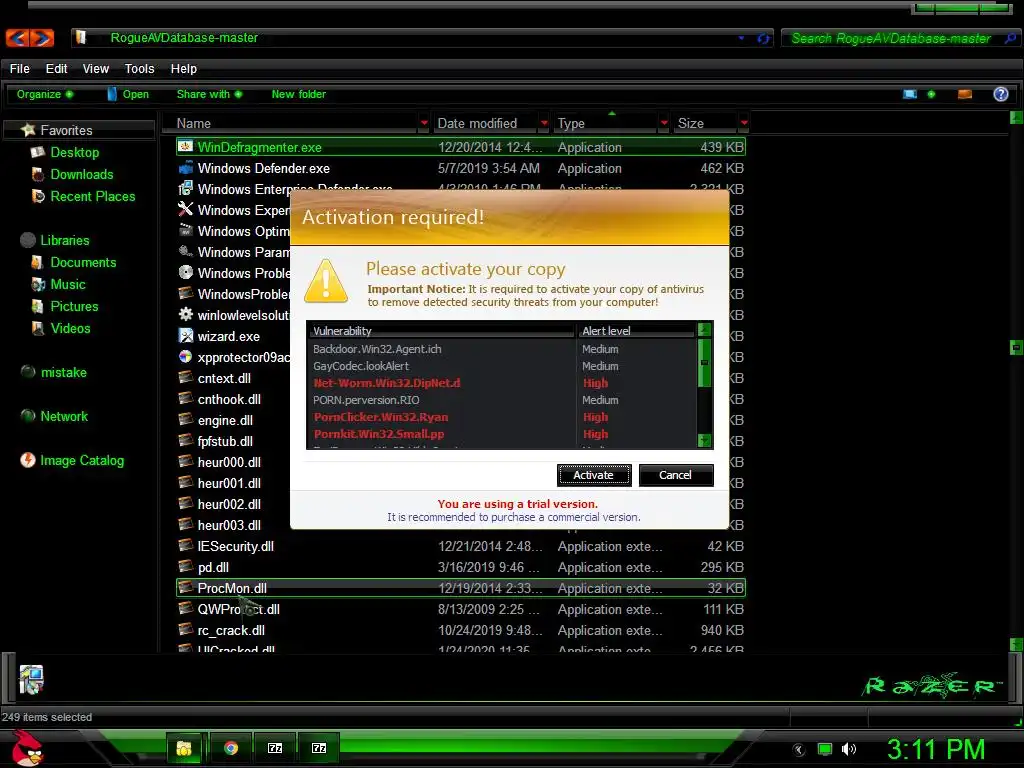Select the ProcMon.dll file

(460, 588)
